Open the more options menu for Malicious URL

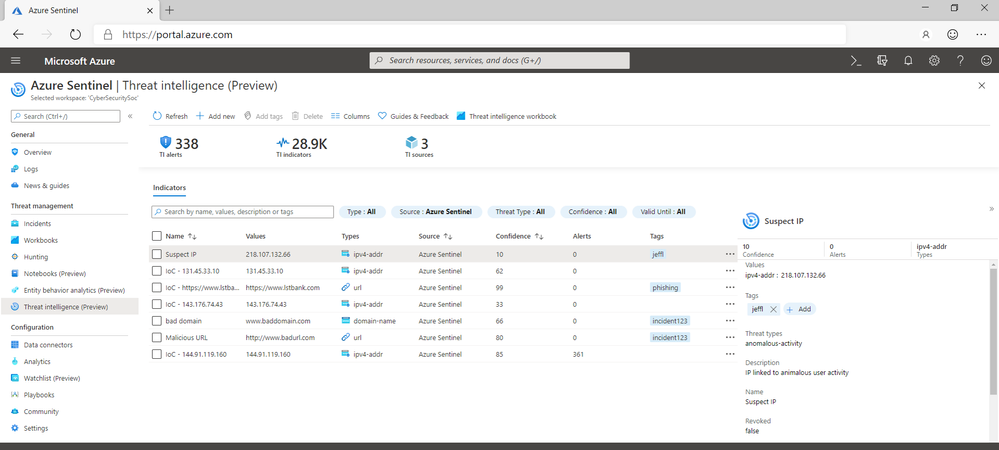[729, 337]
